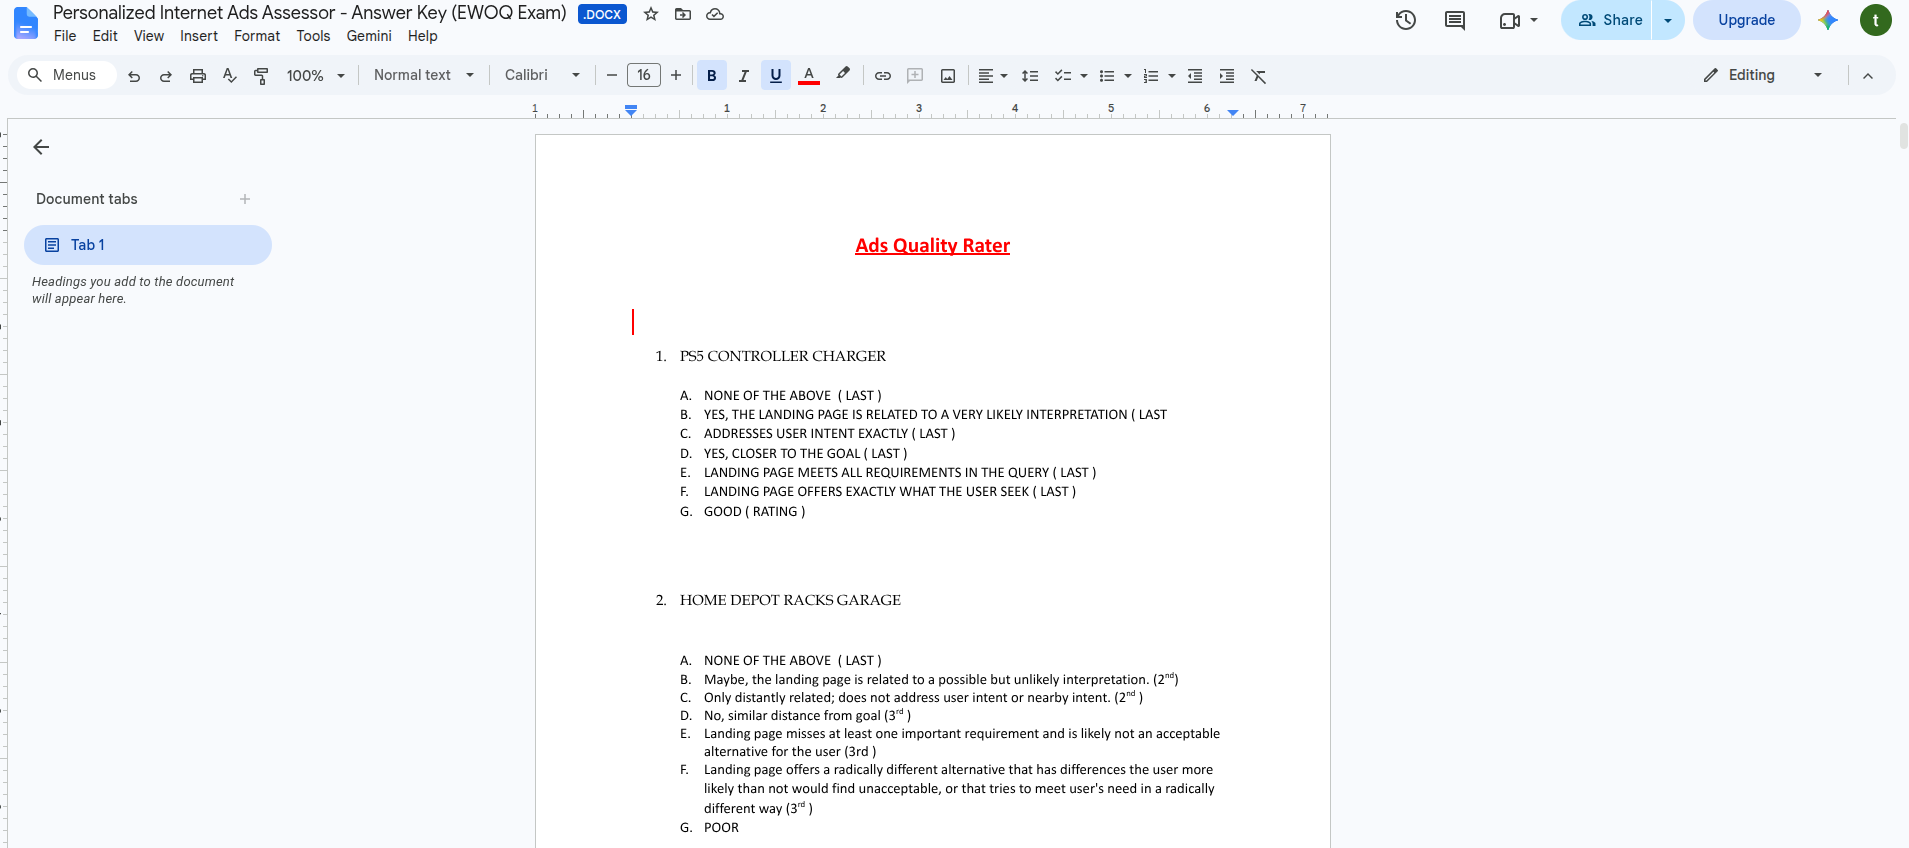Print the document with printer icon
1909x848 pixels.
click(x=198, y=76)
